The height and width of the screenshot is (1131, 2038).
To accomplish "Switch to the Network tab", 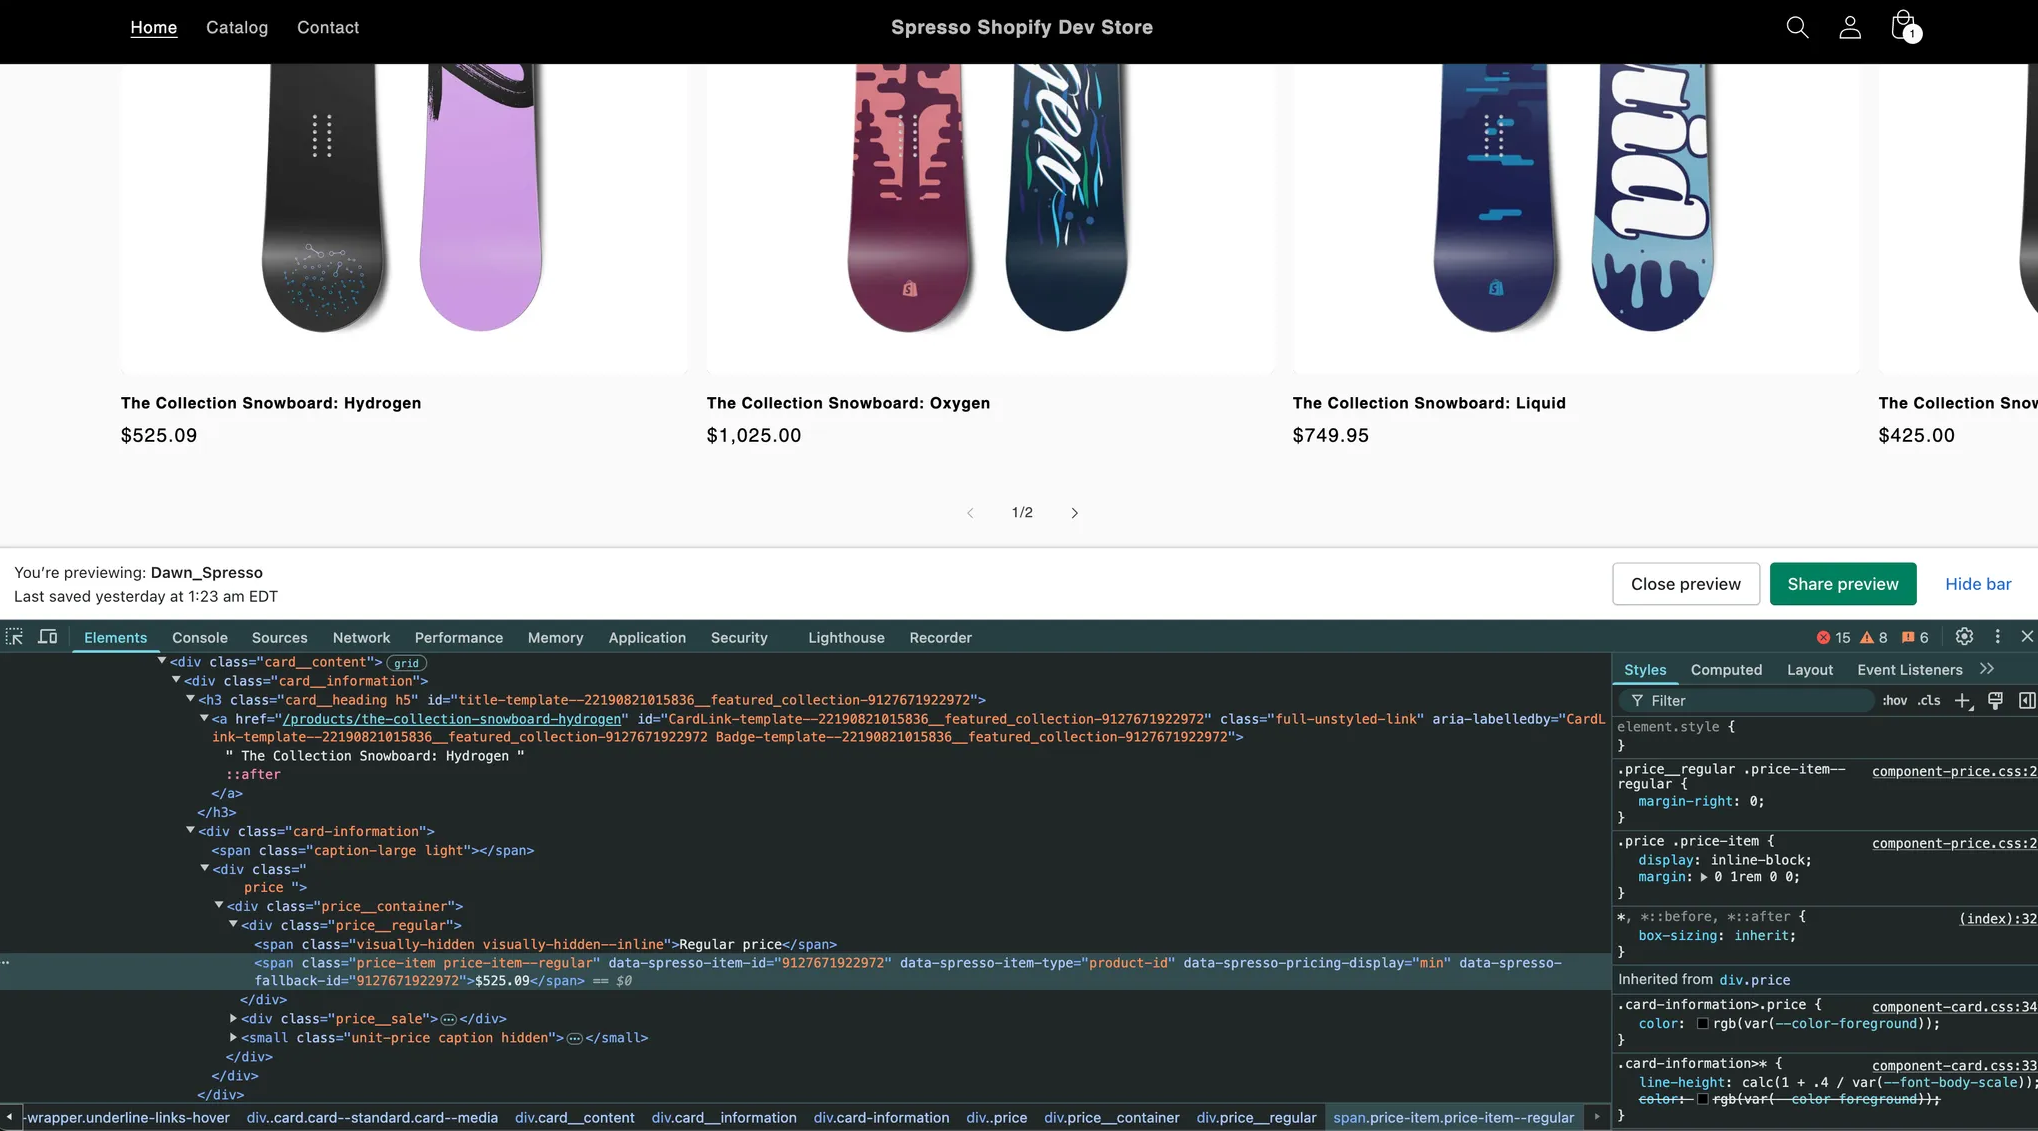I will pos(361,638).
